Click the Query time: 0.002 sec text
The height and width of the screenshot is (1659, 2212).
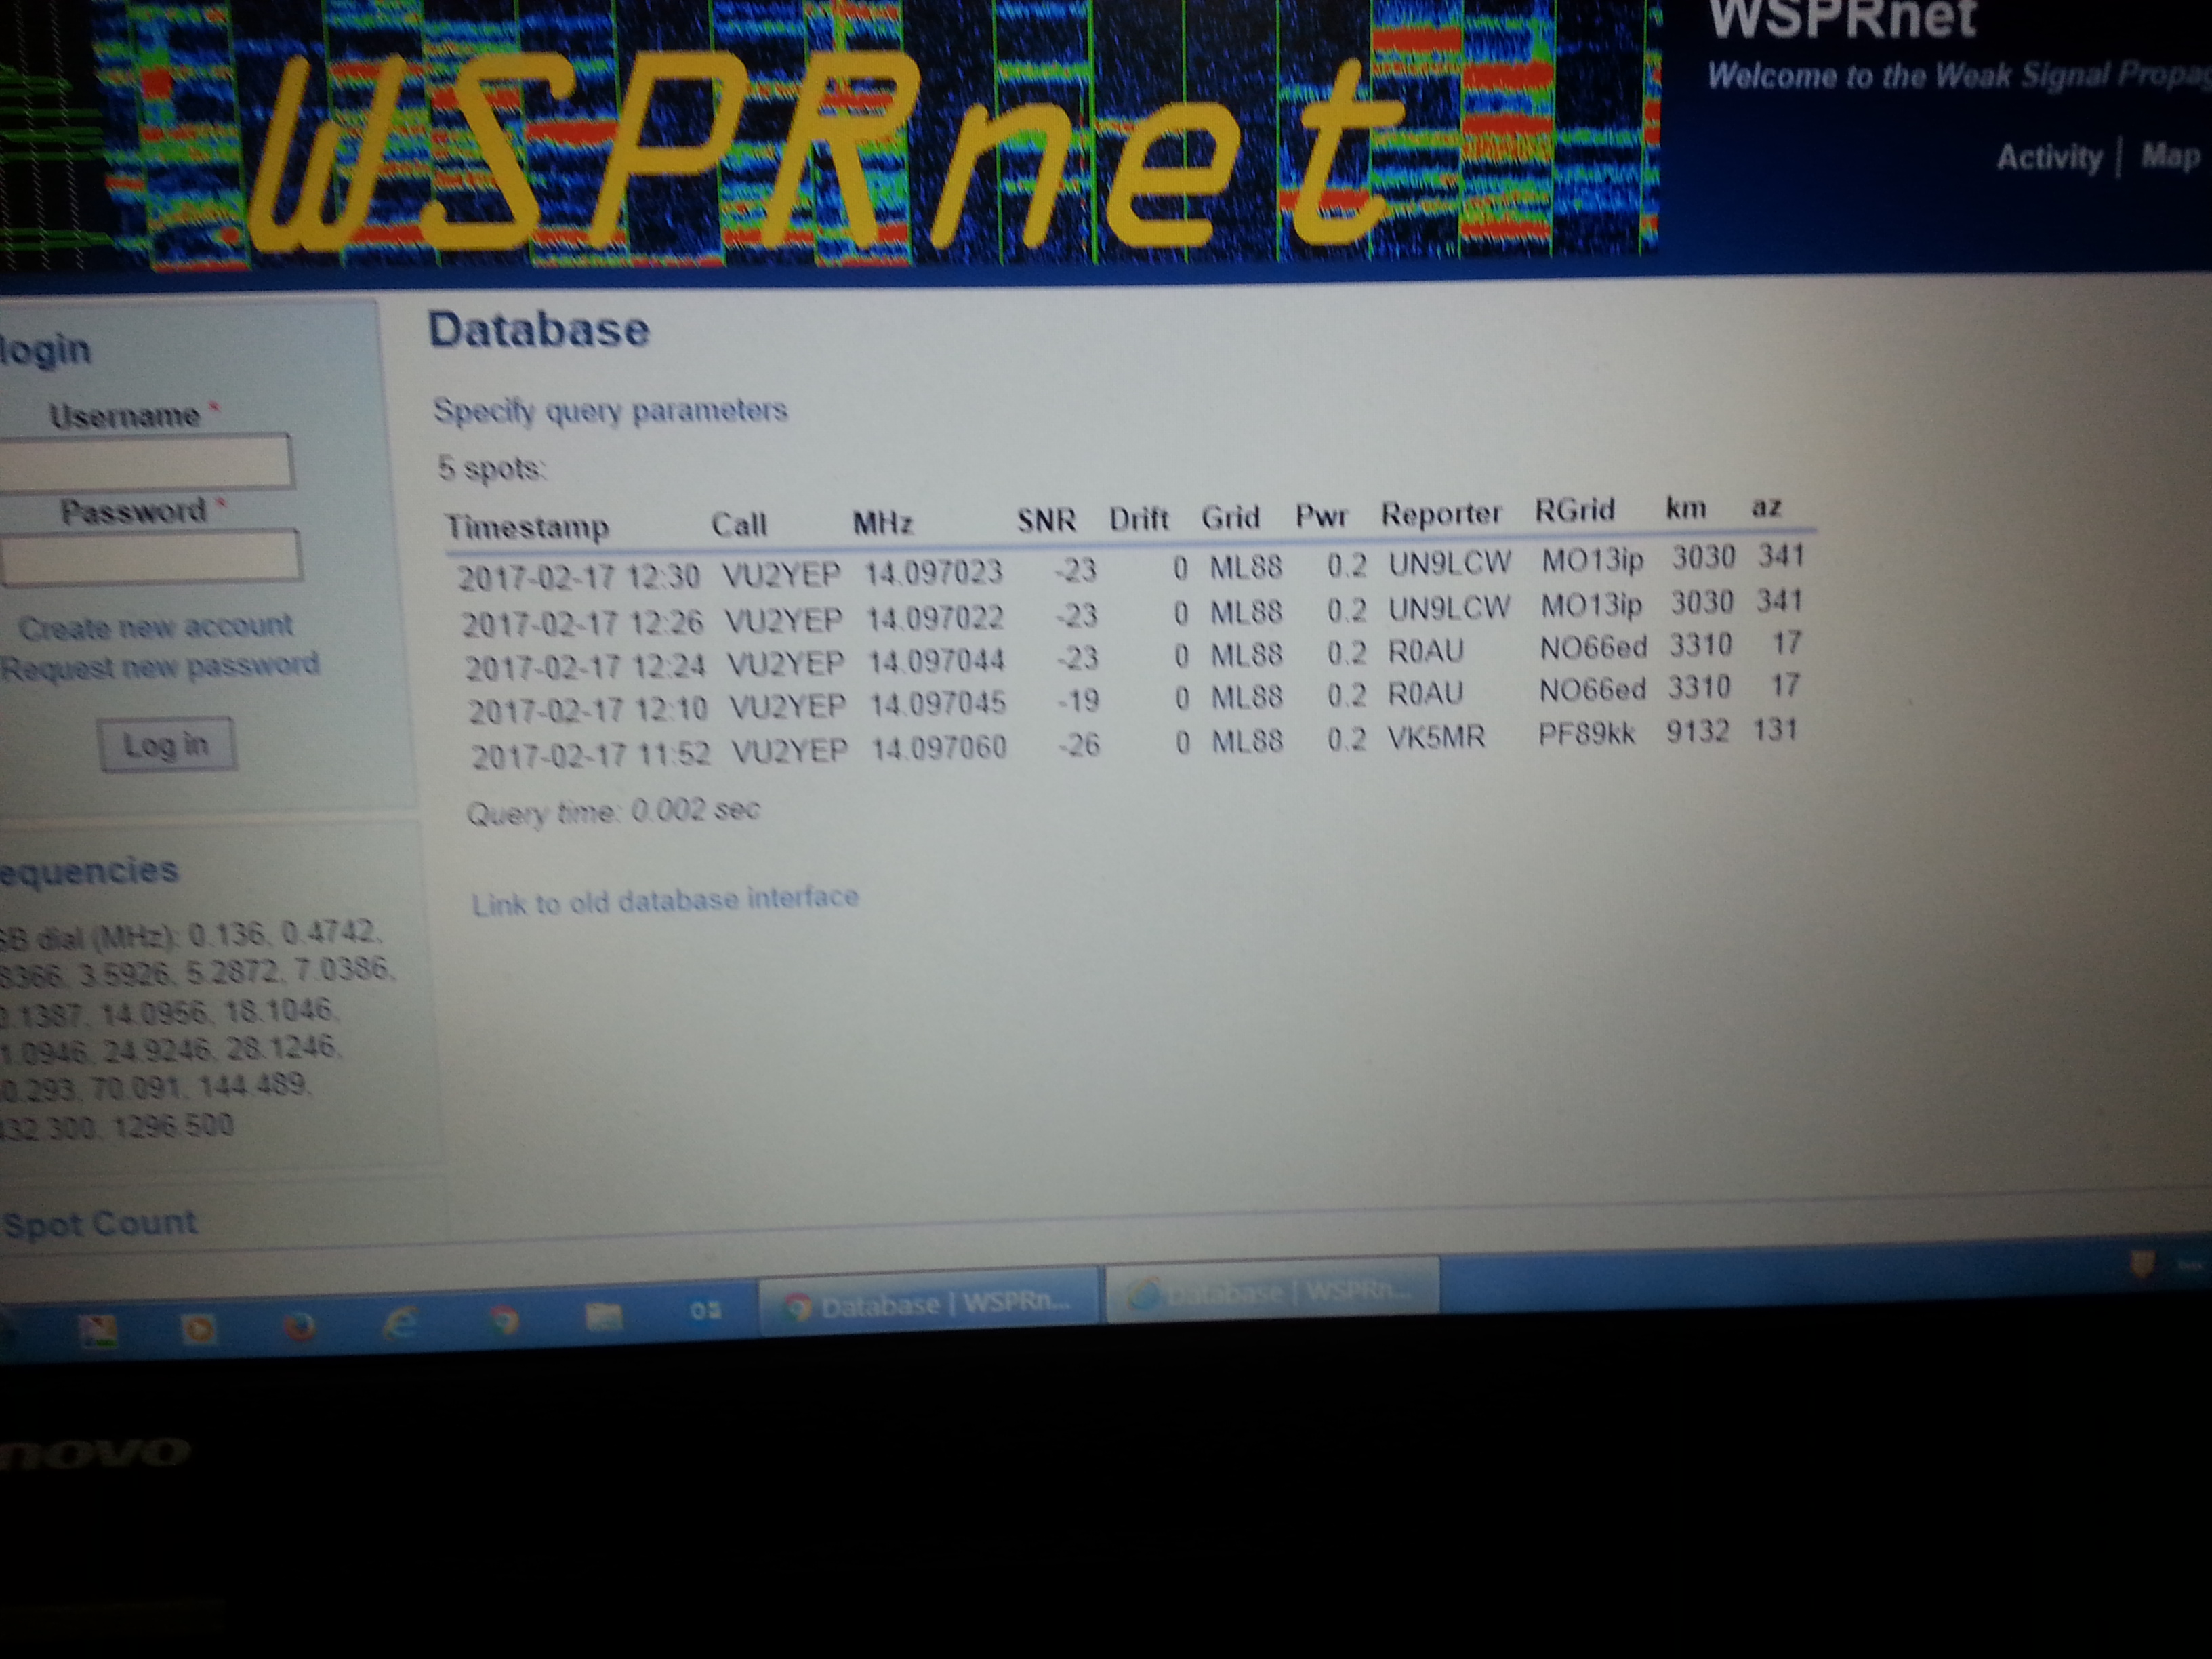(613, 811)
